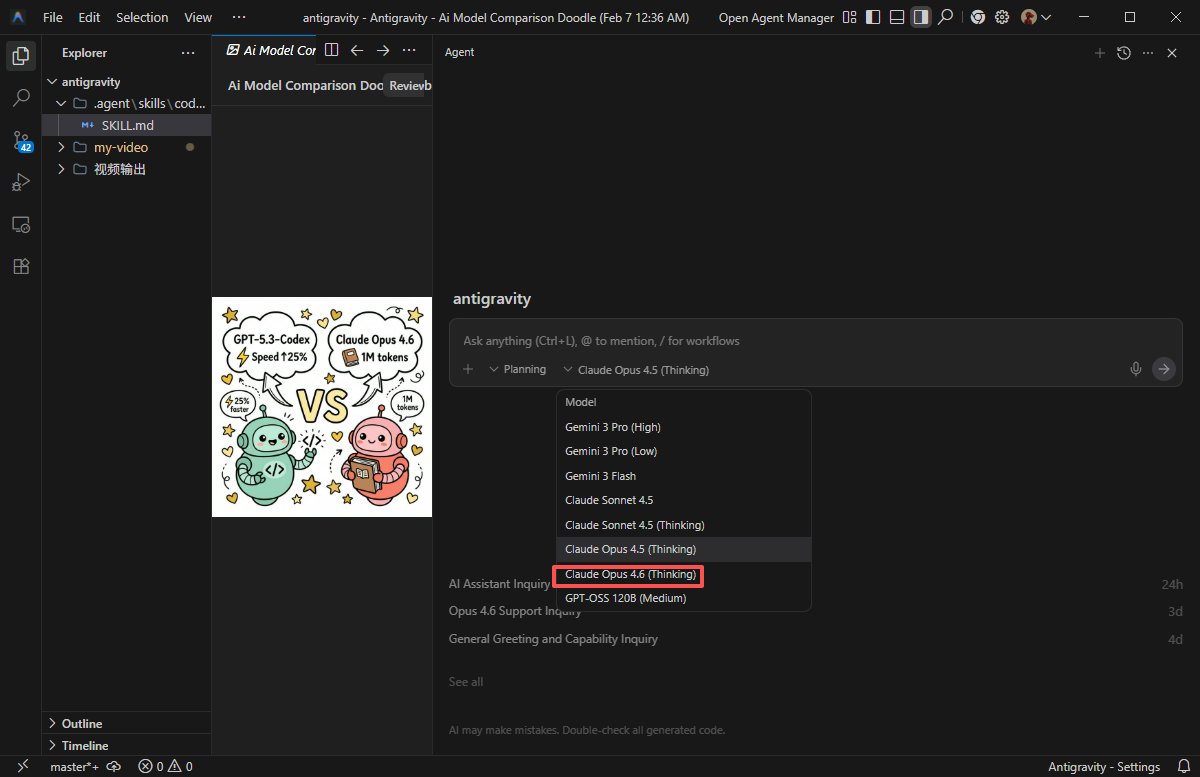Publish changes with the cloud icon

tap(114, 766)
